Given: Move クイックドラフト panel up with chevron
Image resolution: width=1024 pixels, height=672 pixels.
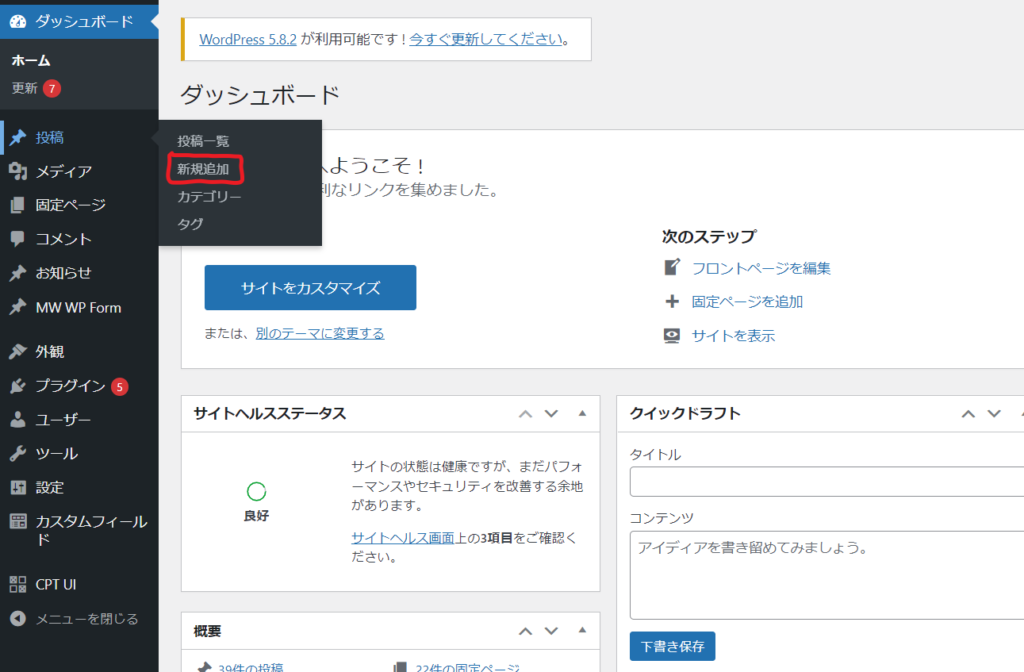Looking at the screenshot, I should coord(968,413).
